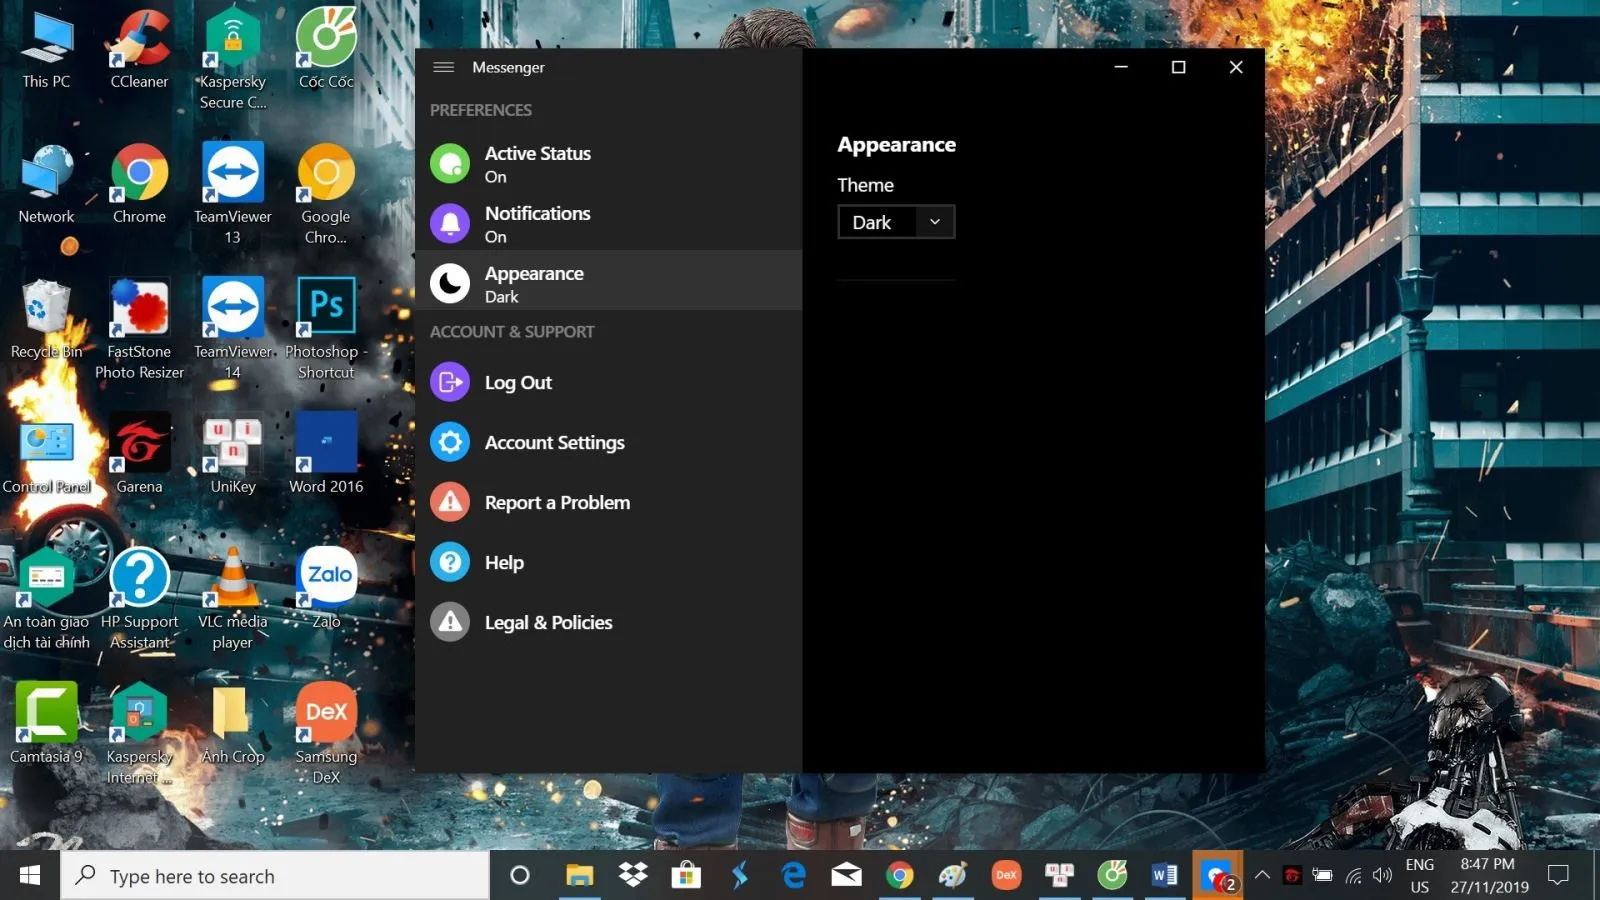Select the Control Panel desktop icon
The width and height of the screenshot is (1600, 900).
coord(46,455)
